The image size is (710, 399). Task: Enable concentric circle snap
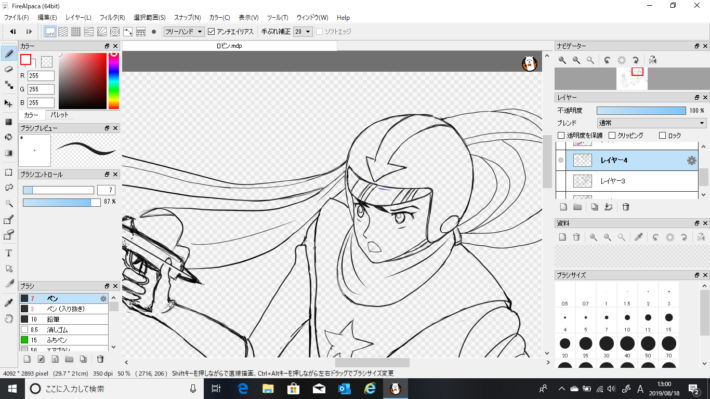pyautogui.click(x=115, y=32)
